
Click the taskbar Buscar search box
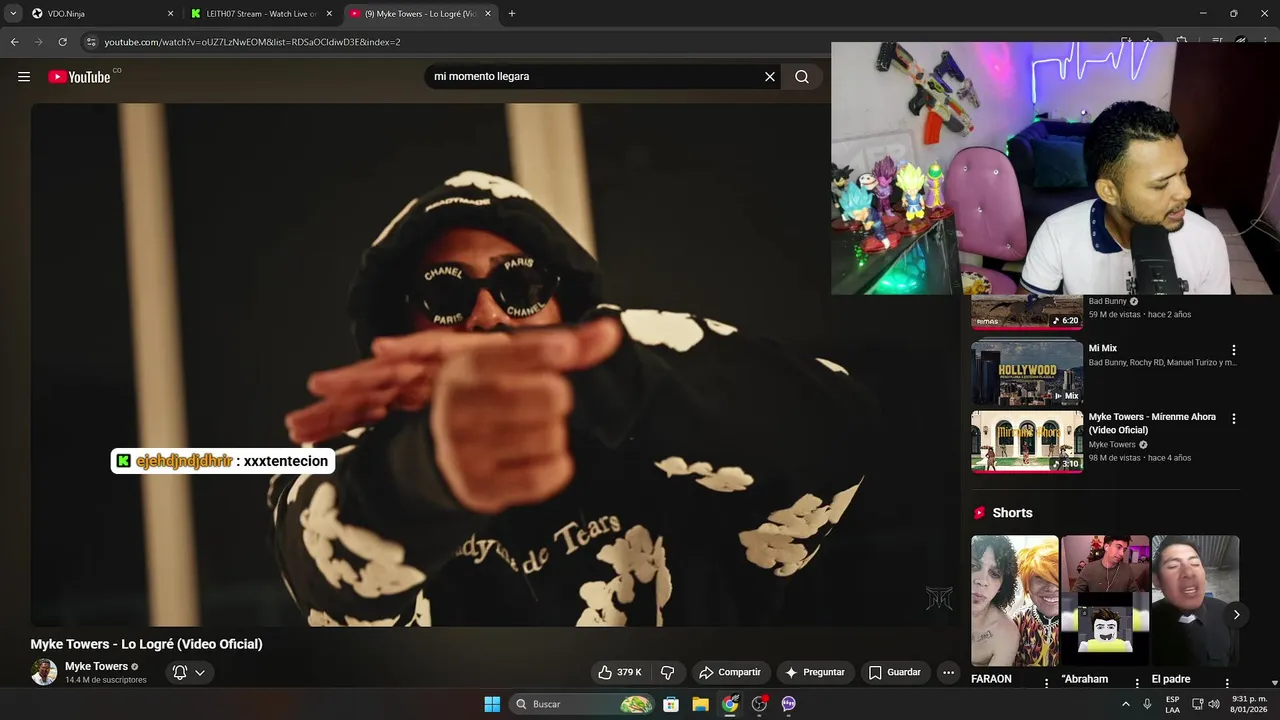pyautogui.click(x=584, y=704)
